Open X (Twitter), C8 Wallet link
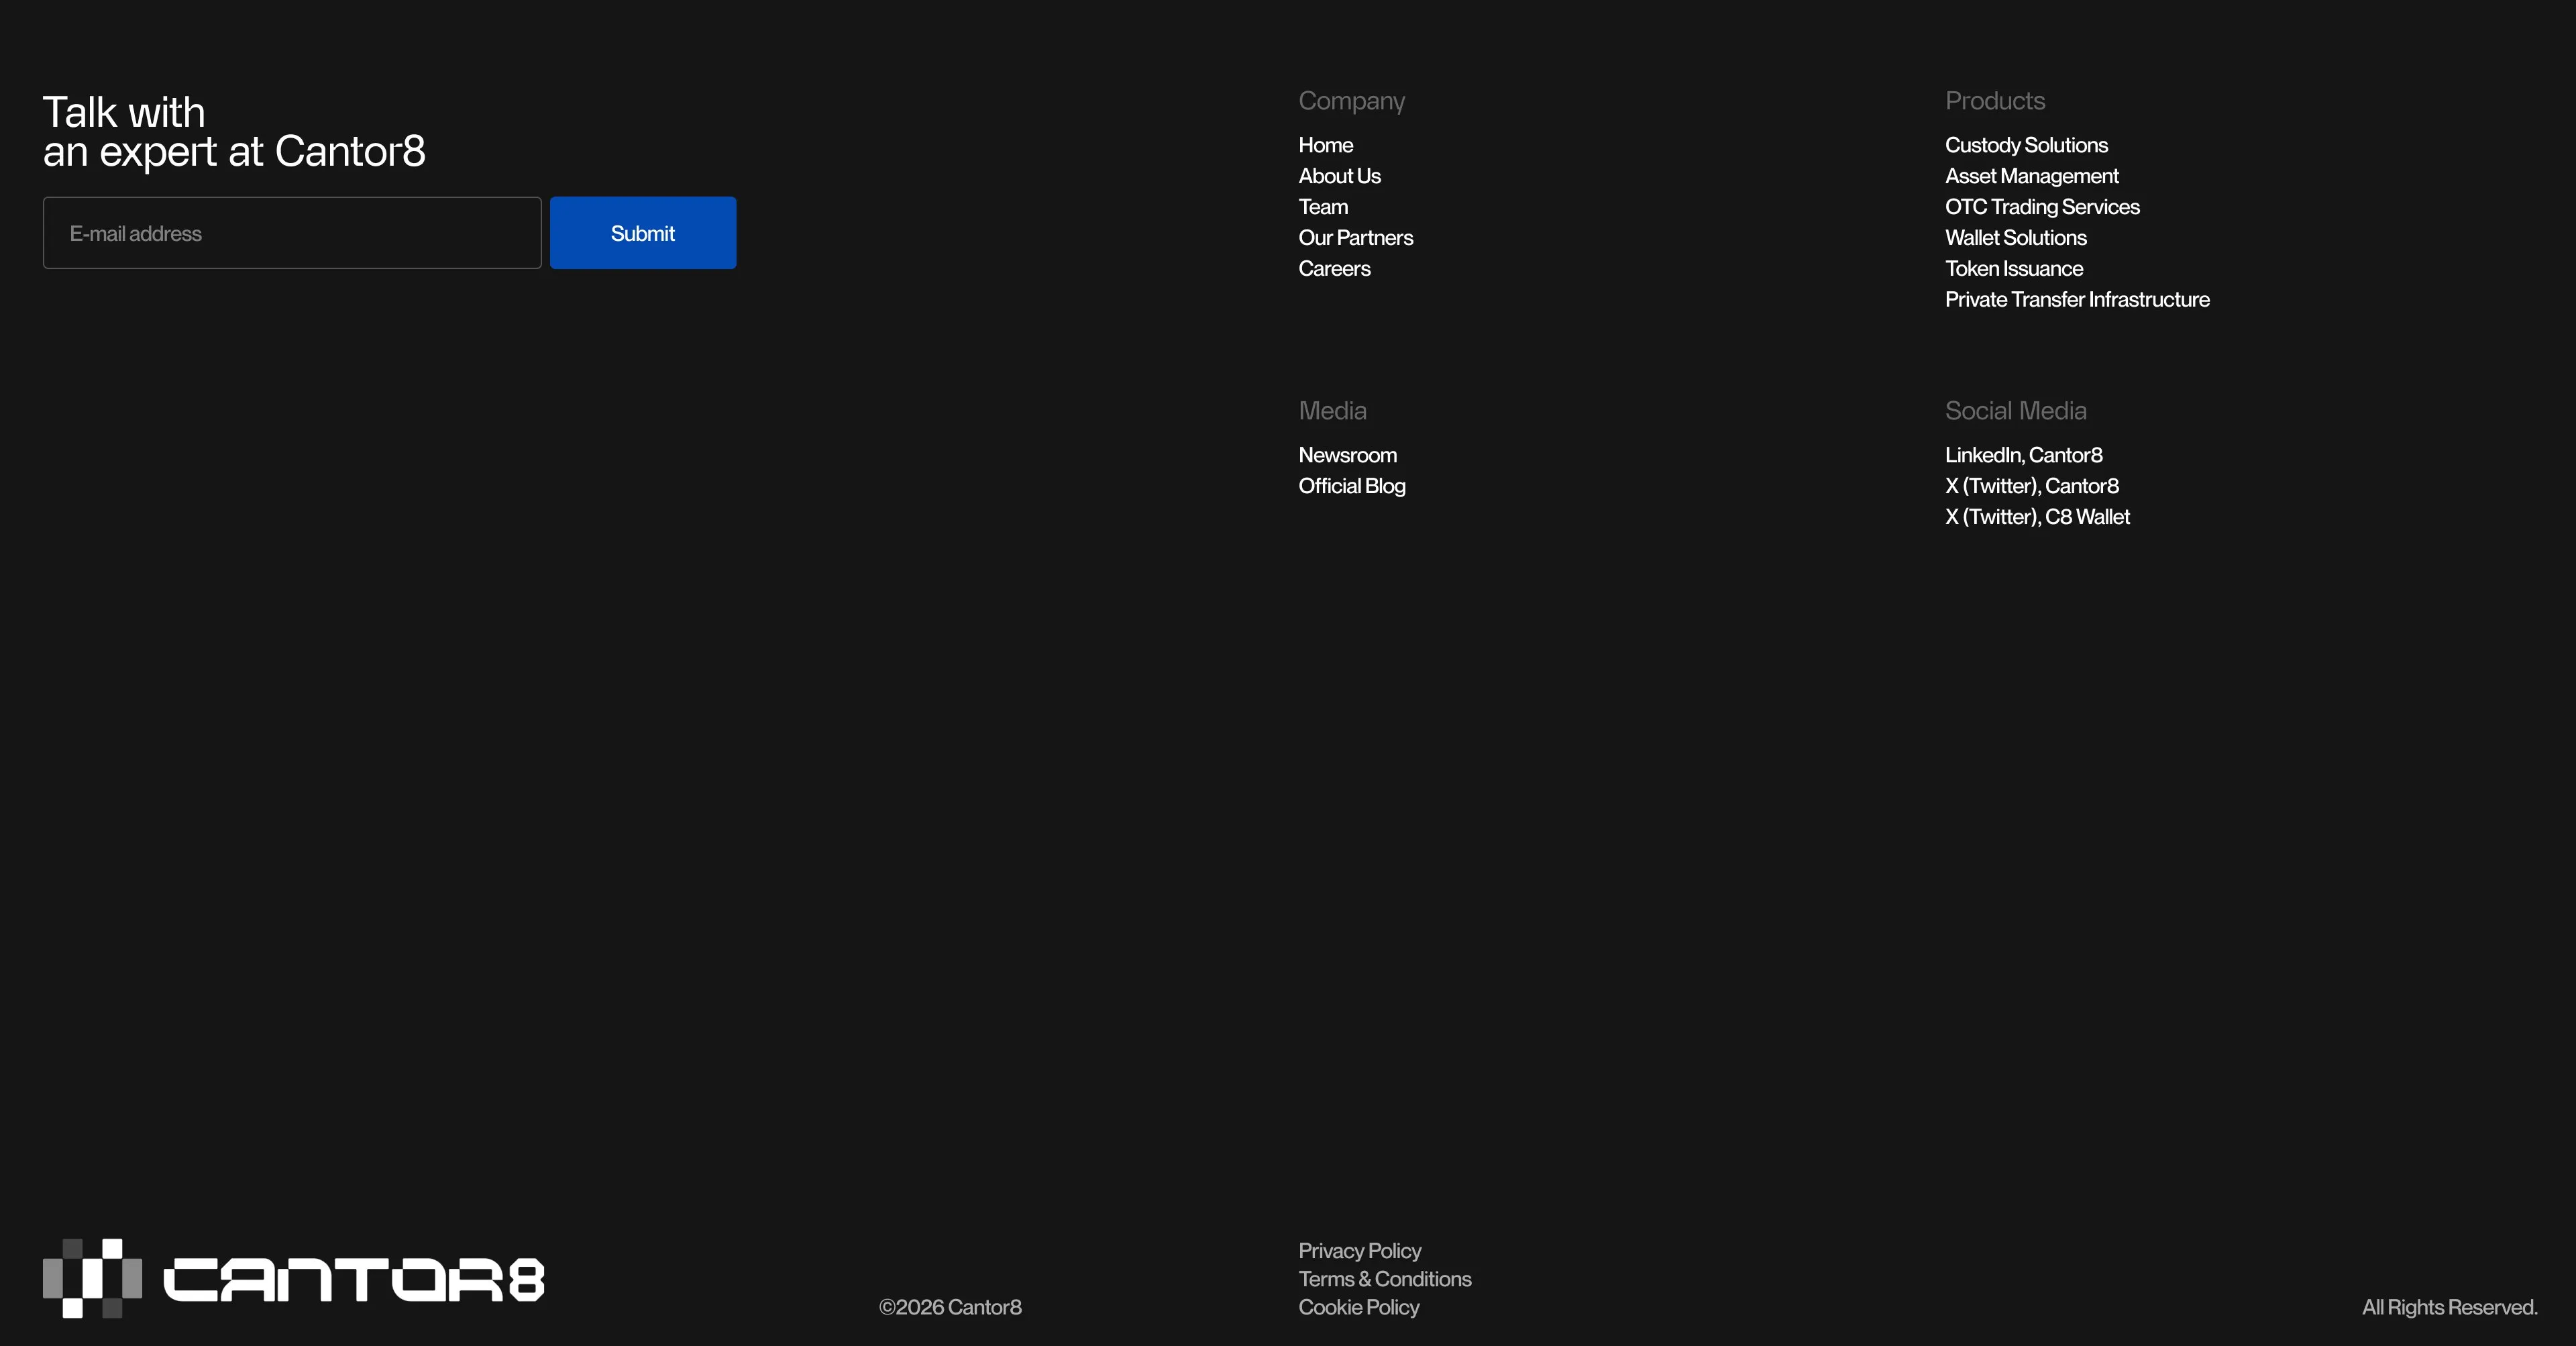2576x1346 pixels. (x=2037, y=517)
